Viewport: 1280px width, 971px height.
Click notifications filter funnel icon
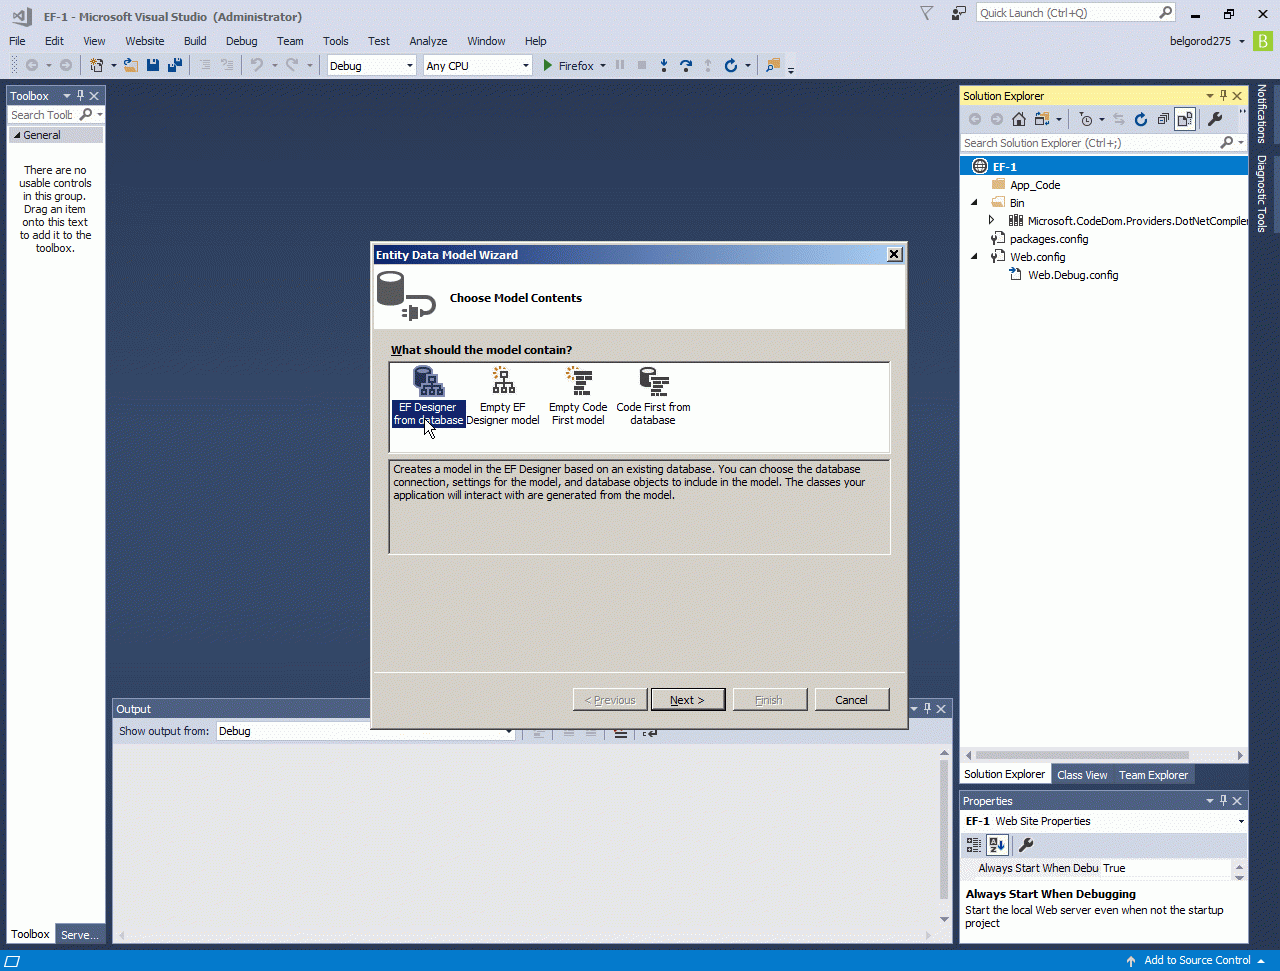click(x=927, y=13)
